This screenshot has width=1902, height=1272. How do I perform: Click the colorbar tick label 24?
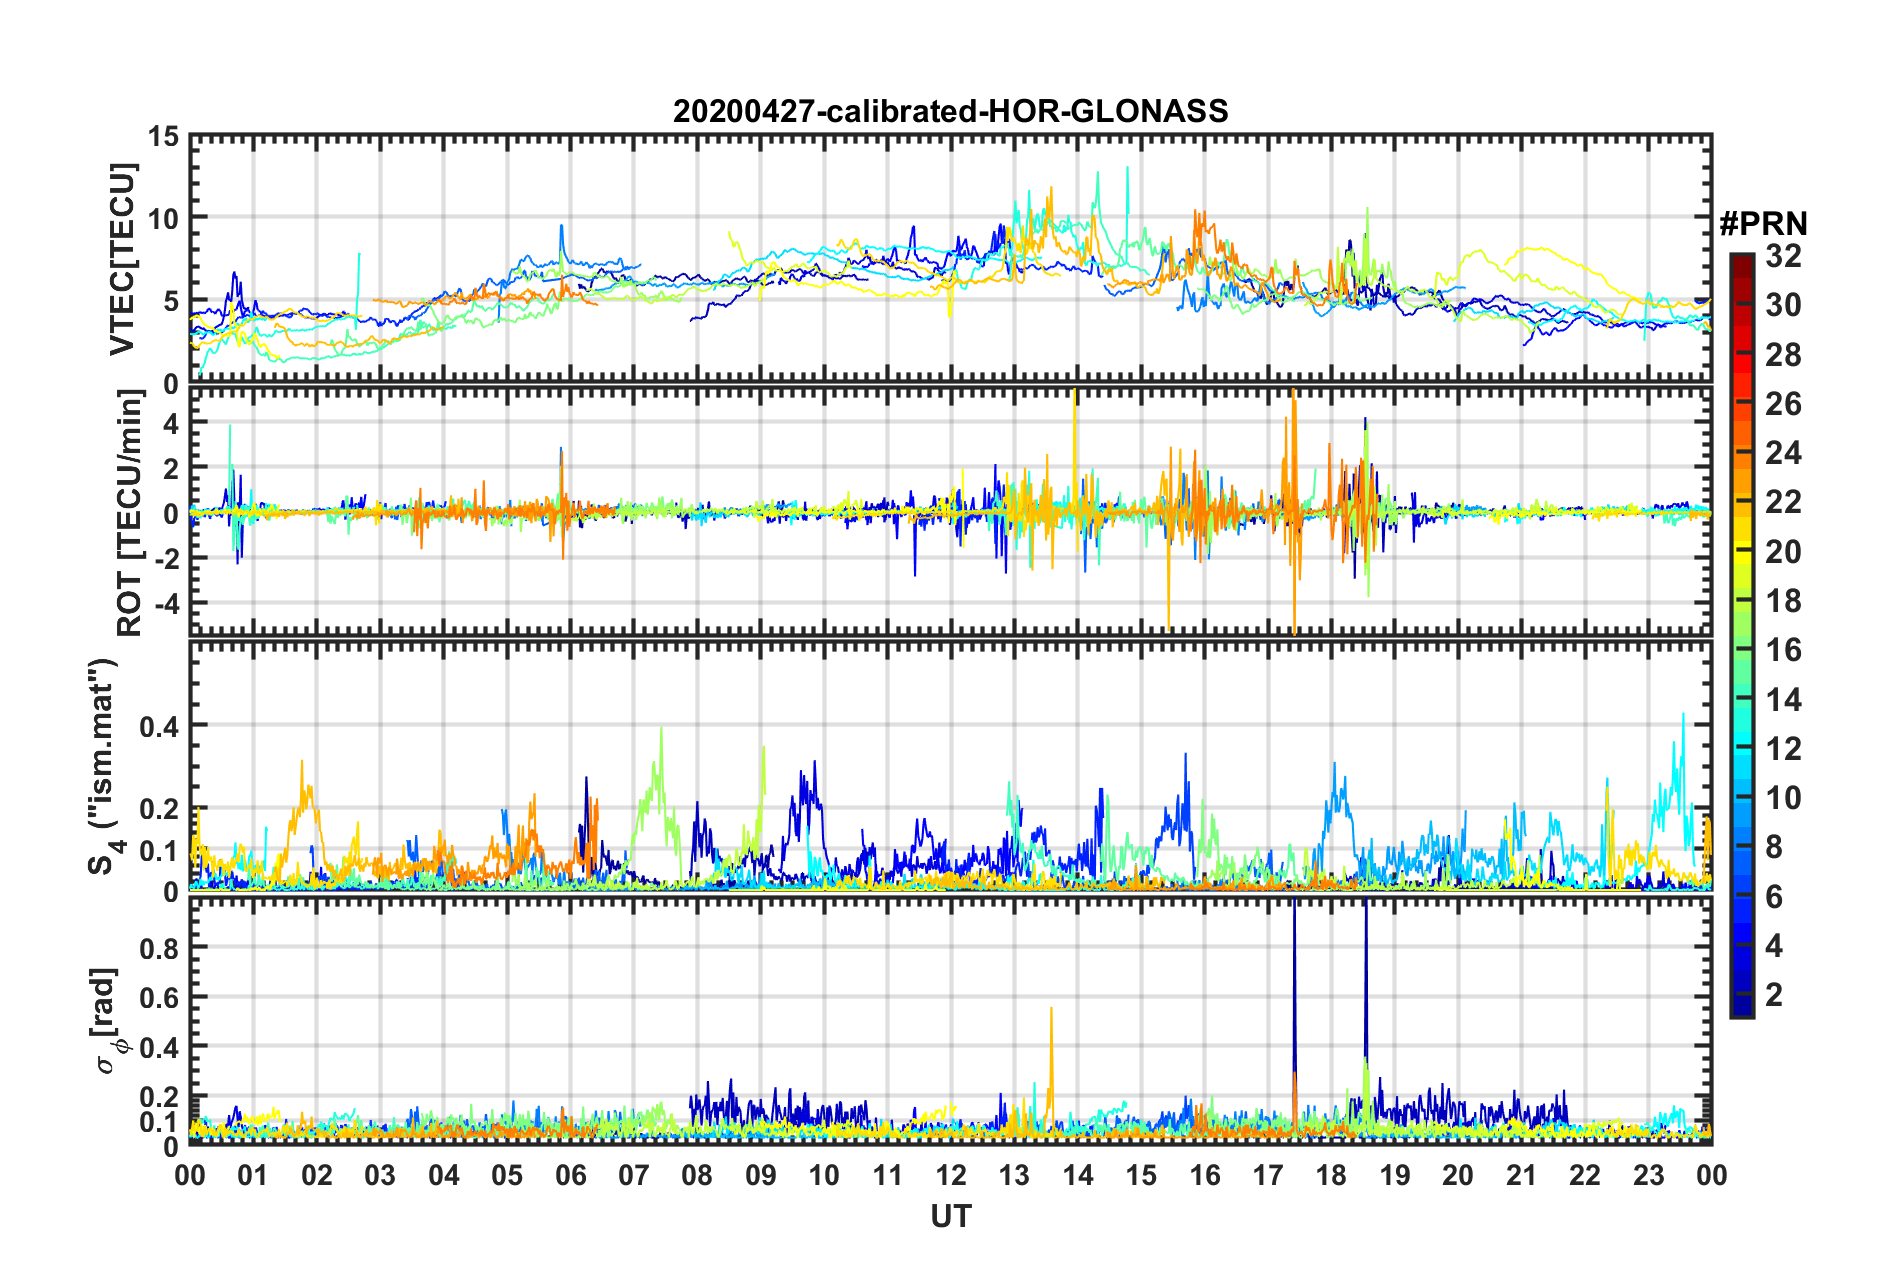coord(1782,454)
